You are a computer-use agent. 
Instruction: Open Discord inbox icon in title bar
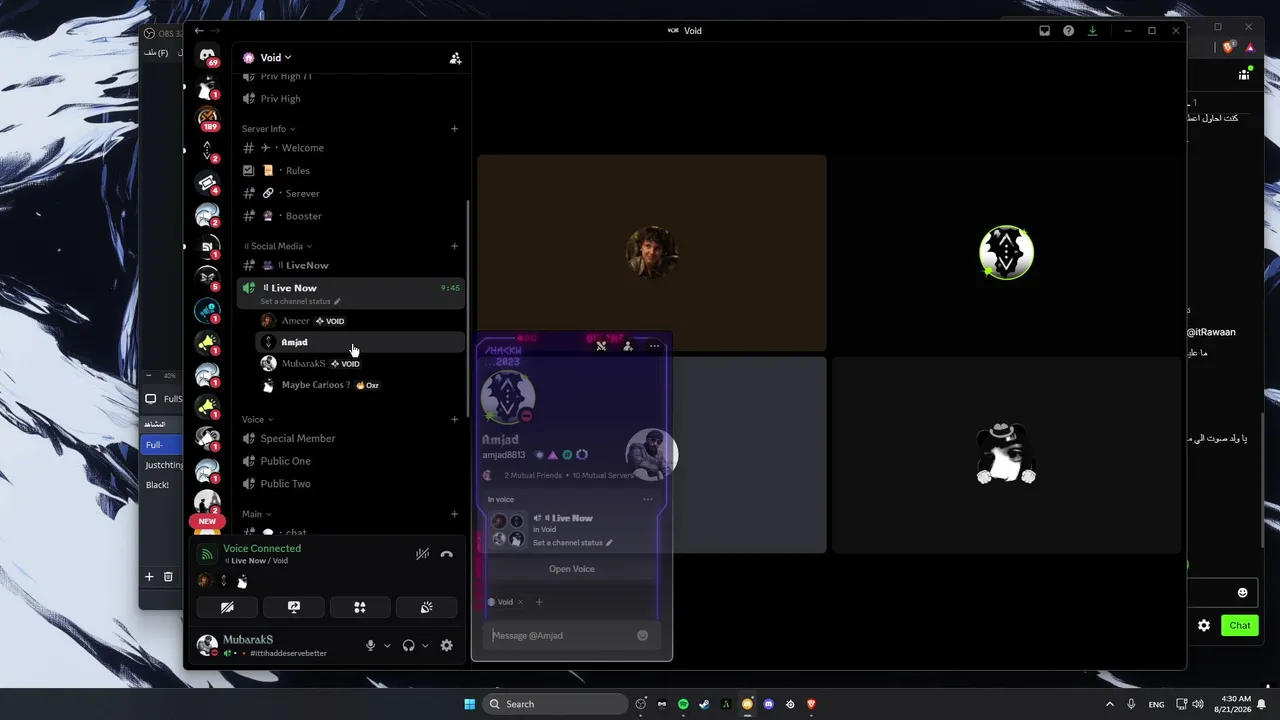[x=1045, y=31]
